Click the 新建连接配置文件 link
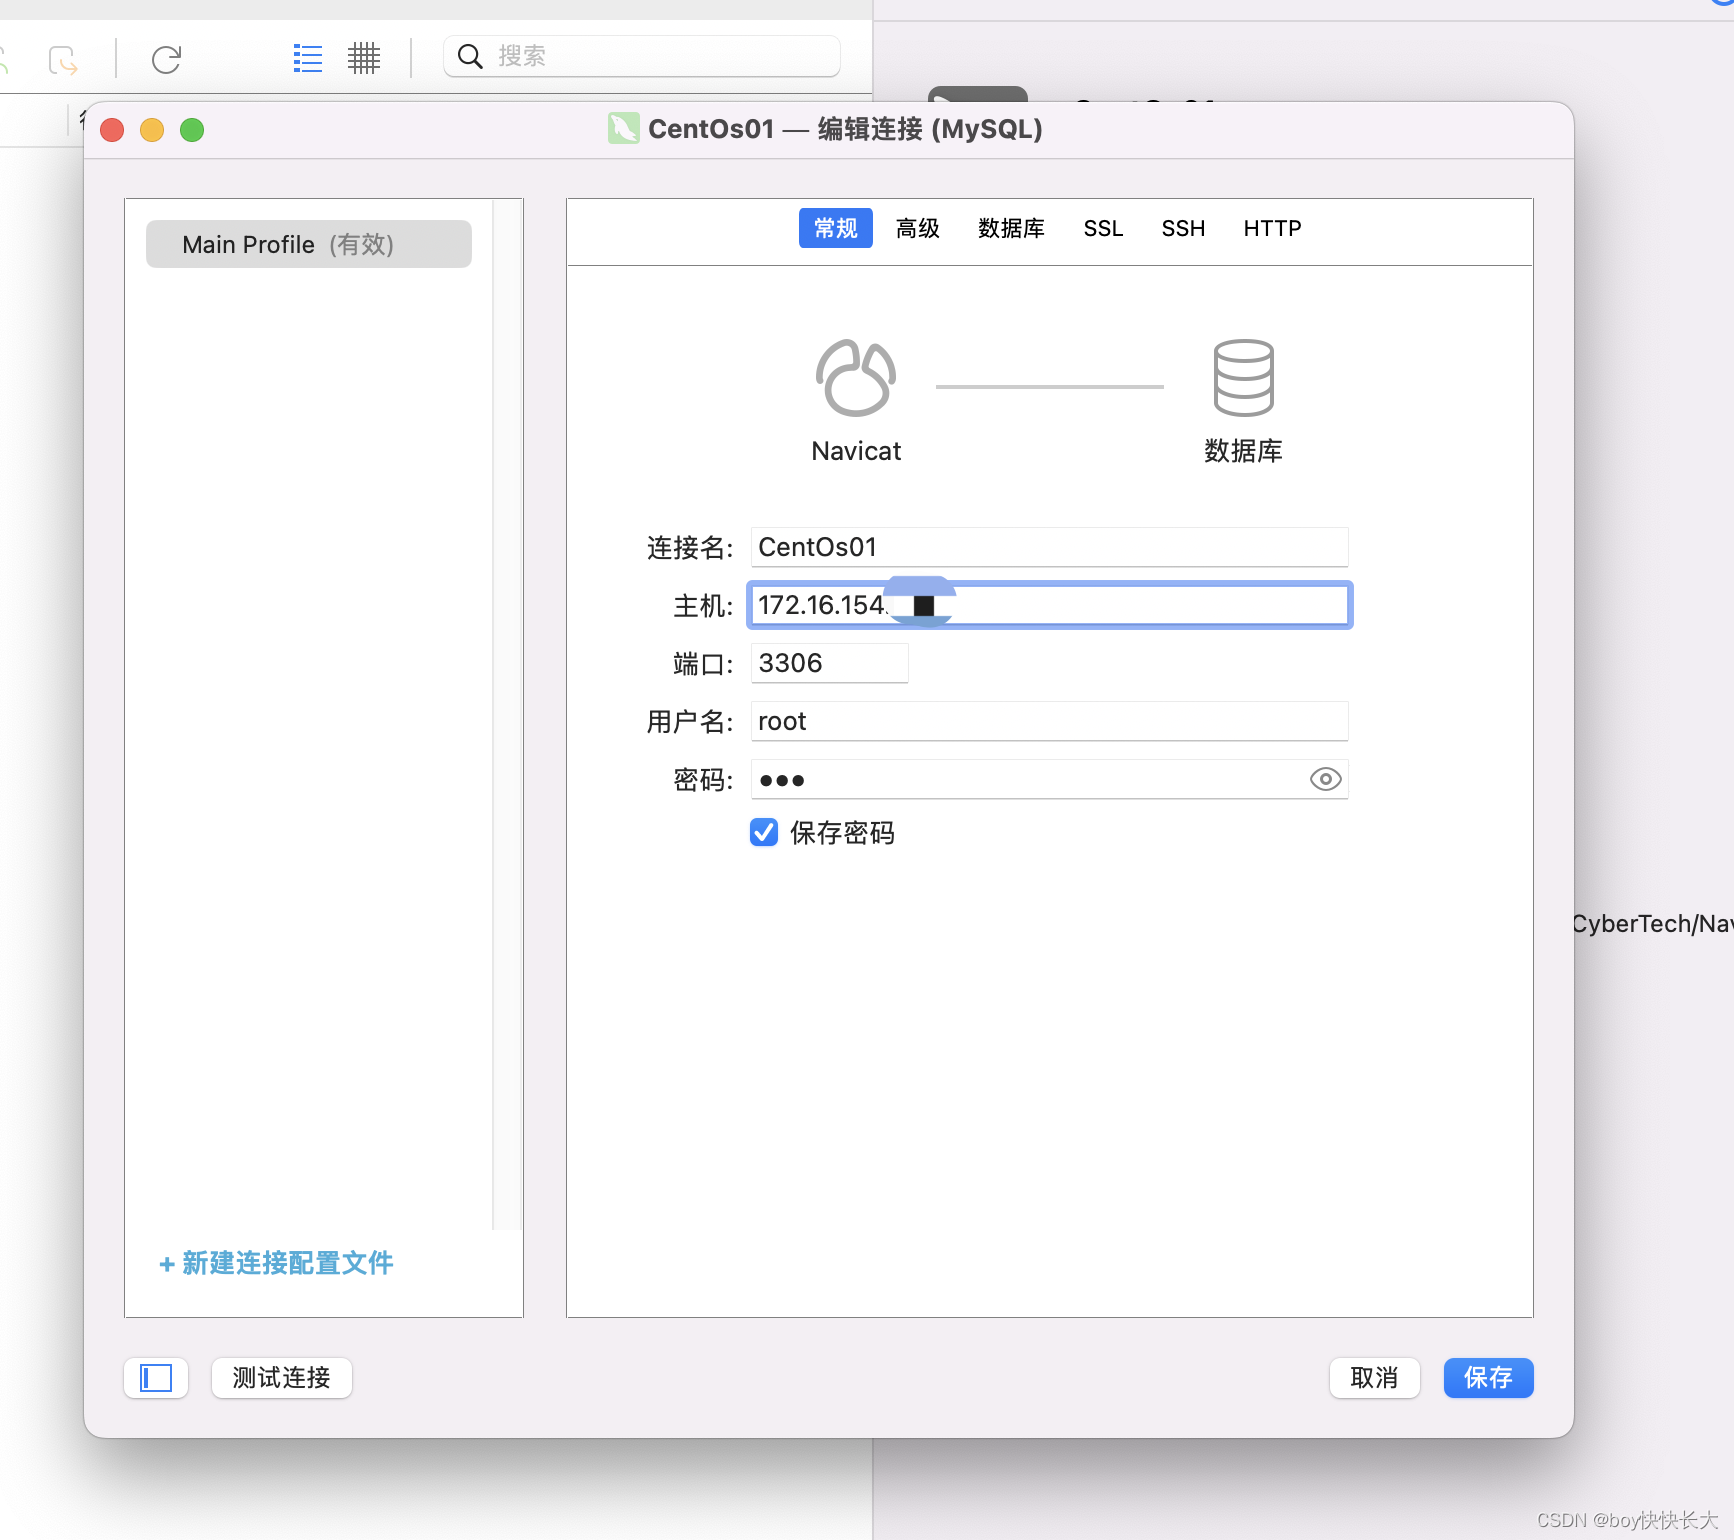The width and height of the screenshot is (1734, 1540). (276, 1263)
